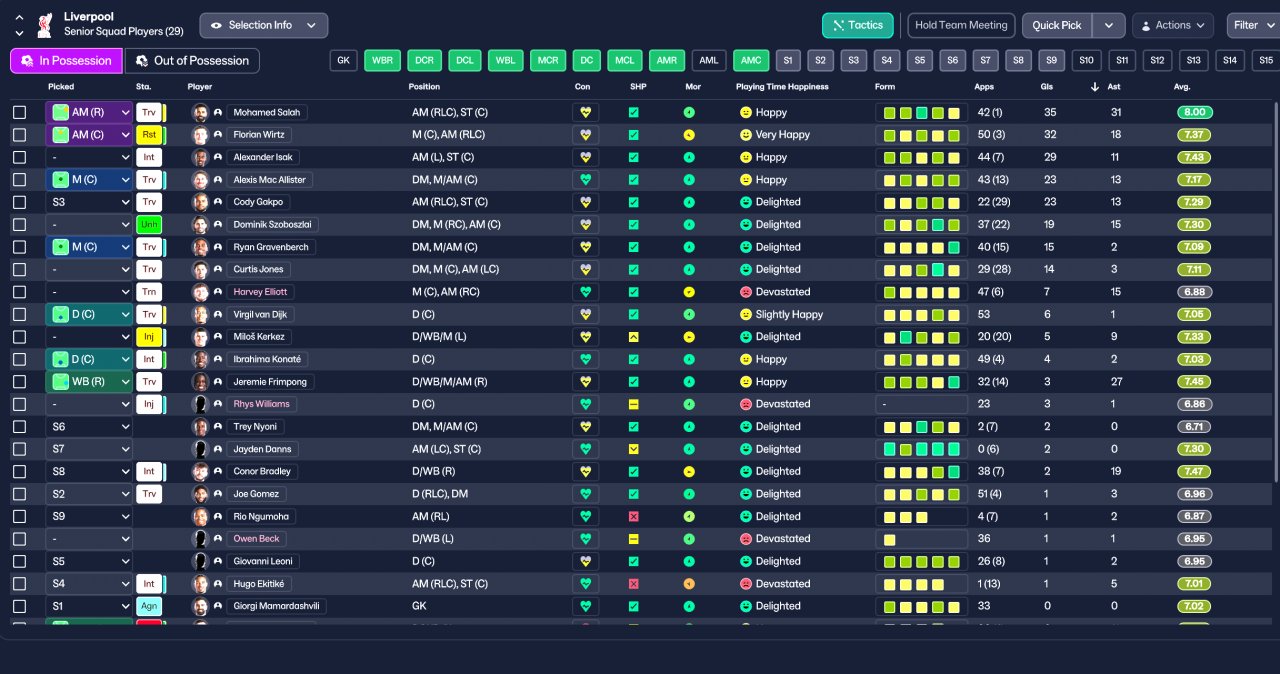Click Mohamed Salah's condition heart icon

pos(586,113)
